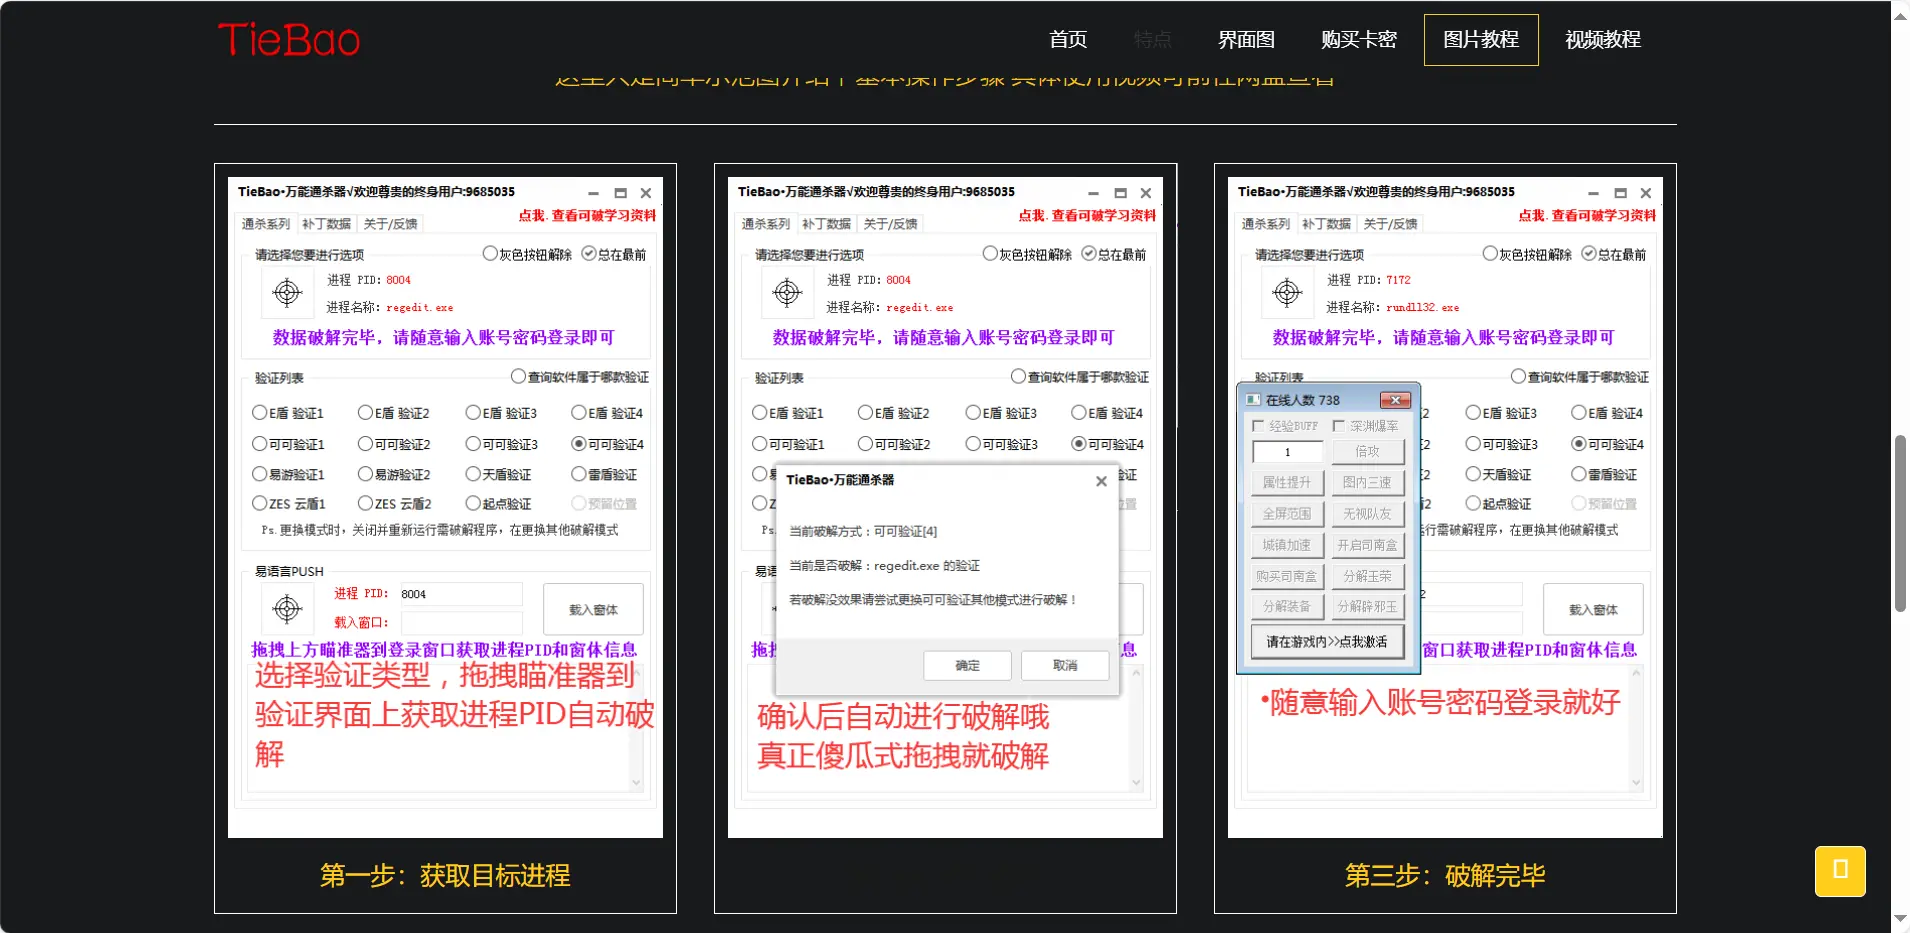Select the crosshair targeting icon in step two window

(x=786, y=292)
